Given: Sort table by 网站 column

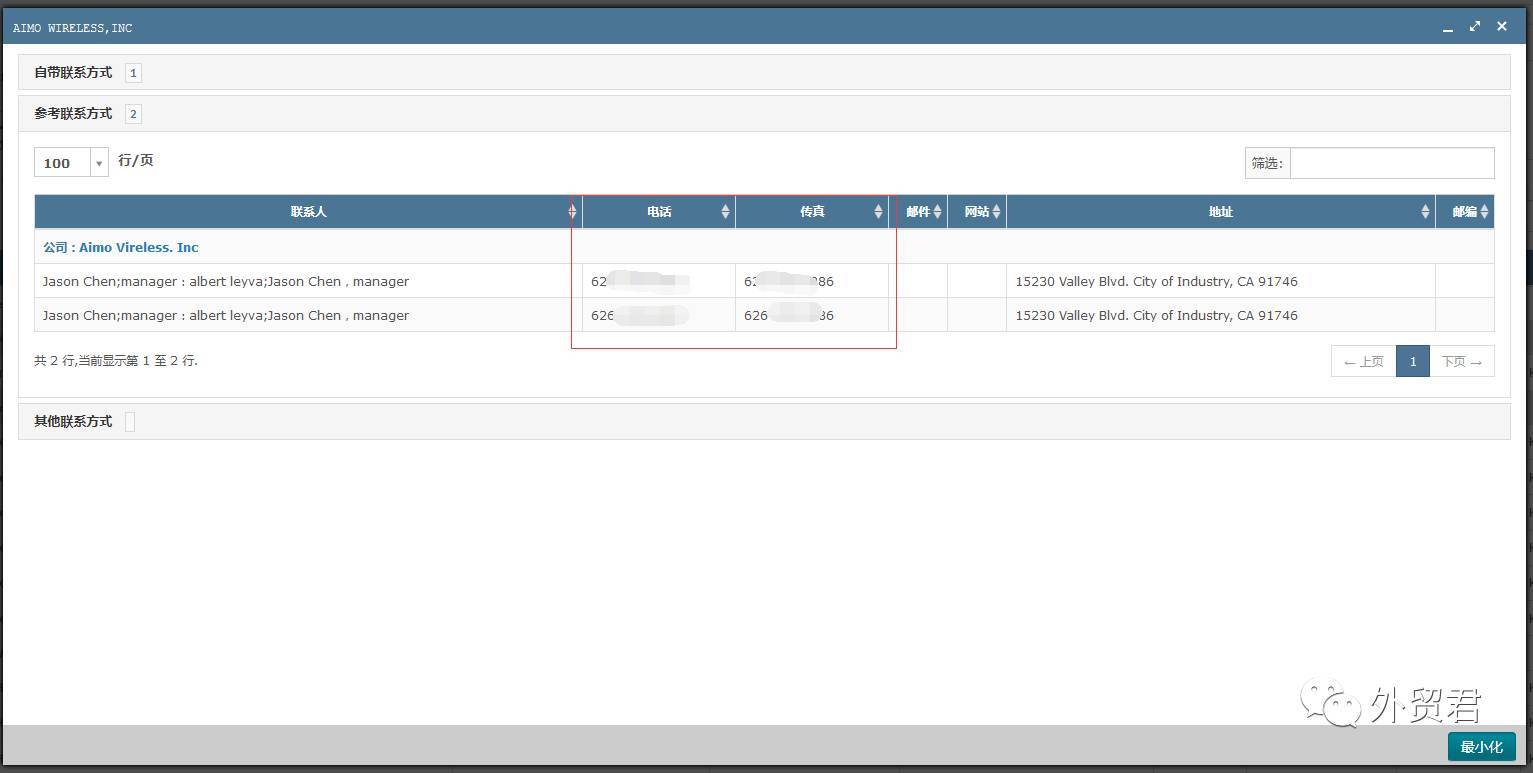Looking at the screenshot, I should (x=977, y=212).
